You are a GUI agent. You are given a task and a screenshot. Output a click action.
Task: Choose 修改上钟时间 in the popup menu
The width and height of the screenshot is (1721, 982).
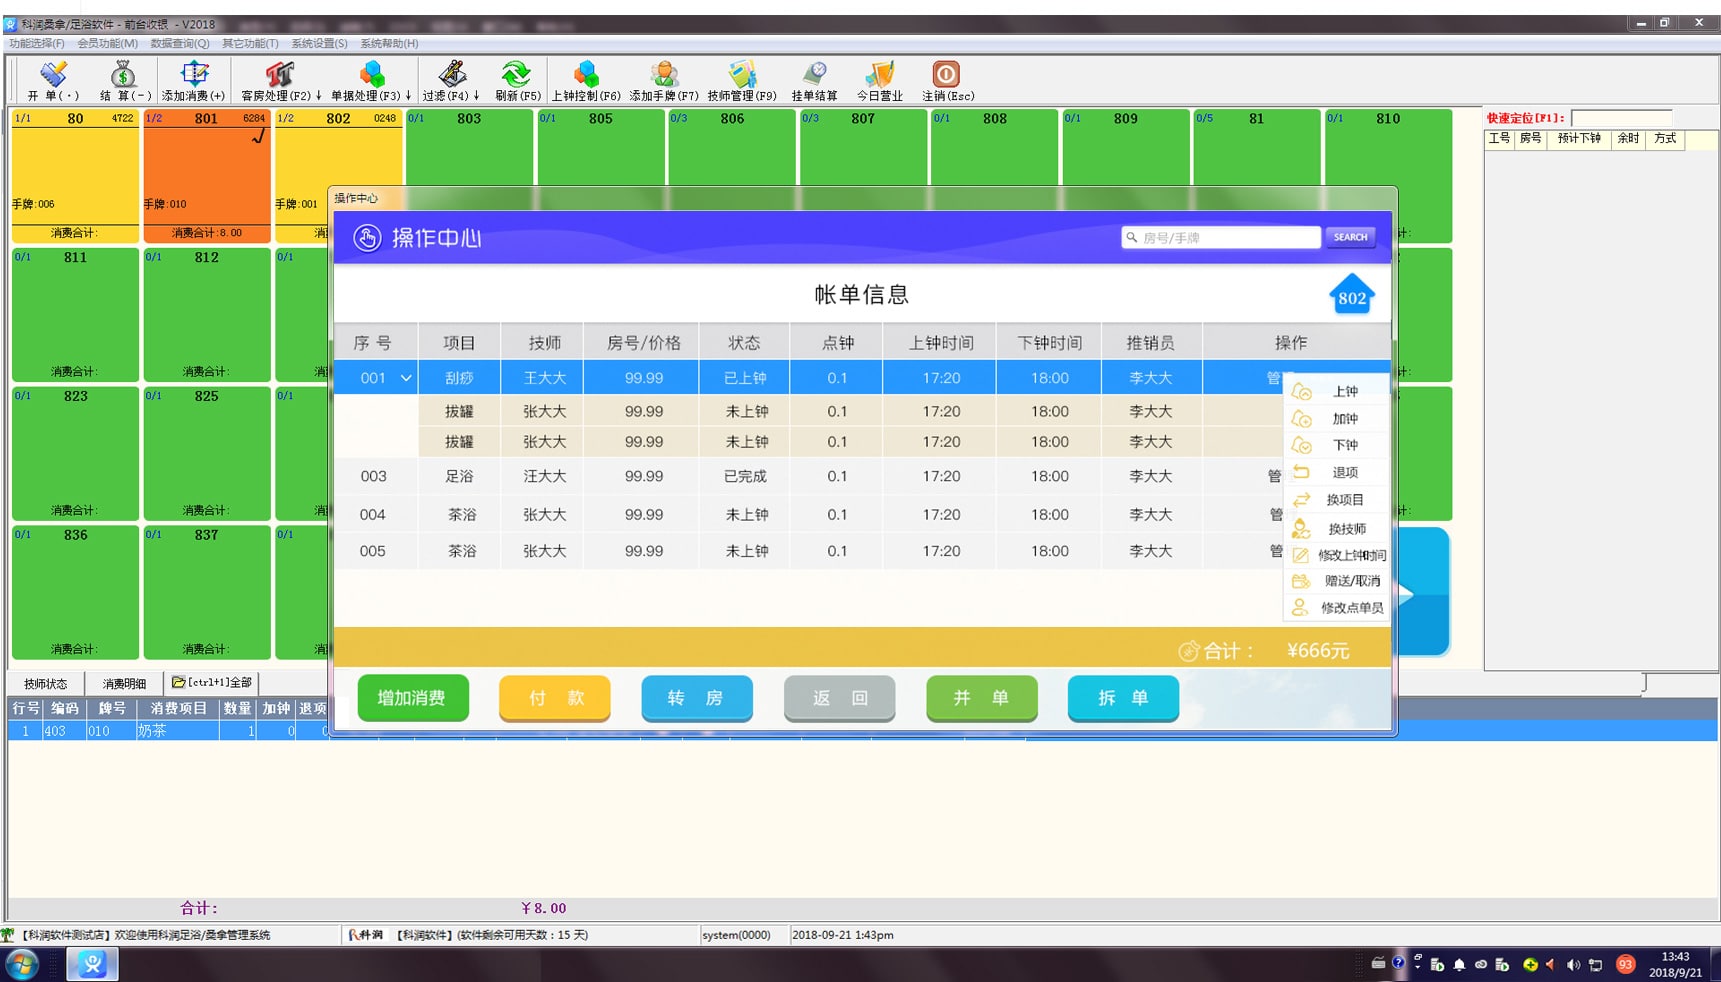point(1337,555)
